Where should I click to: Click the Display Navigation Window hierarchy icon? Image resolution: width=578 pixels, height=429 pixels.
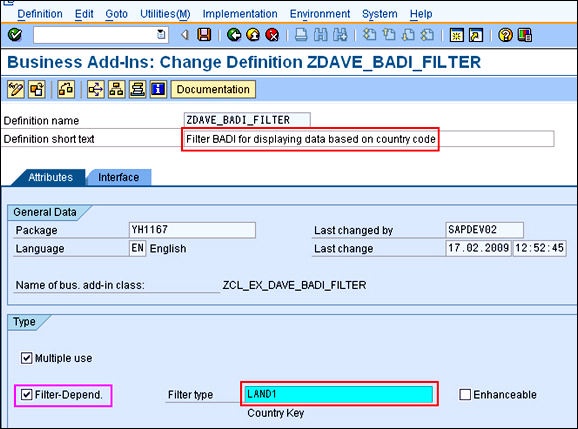pos(116,90)
